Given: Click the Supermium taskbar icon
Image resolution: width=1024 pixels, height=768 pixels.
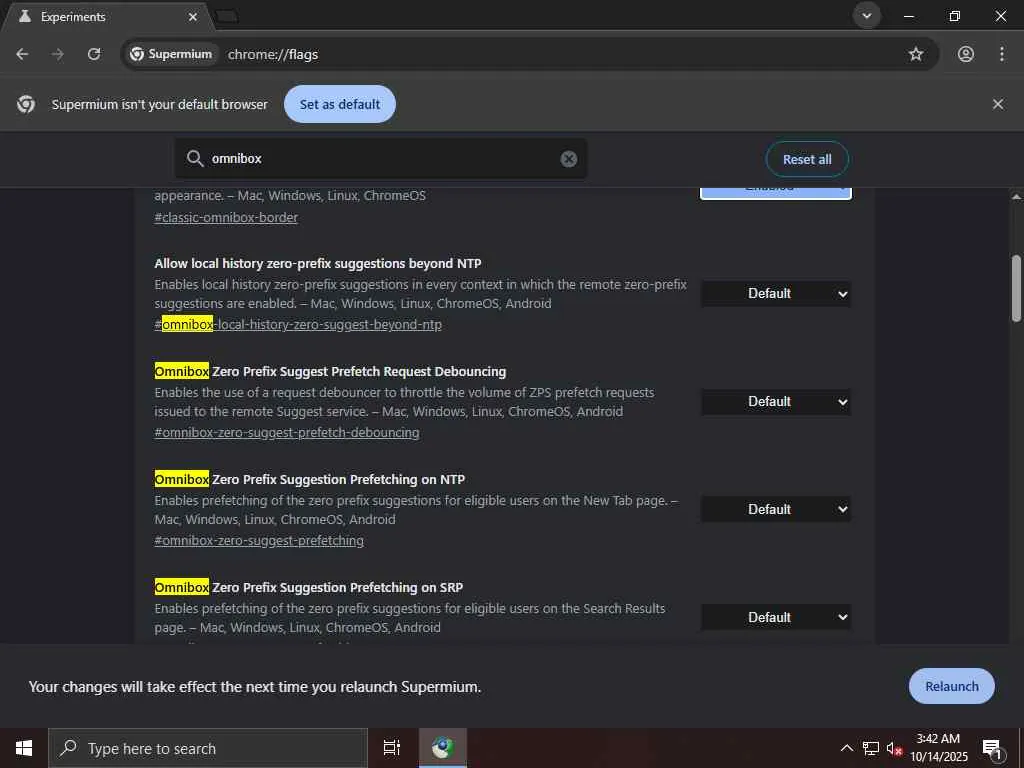Looking at the screenshot, I should pyautogui.click(x=443, y=748).
